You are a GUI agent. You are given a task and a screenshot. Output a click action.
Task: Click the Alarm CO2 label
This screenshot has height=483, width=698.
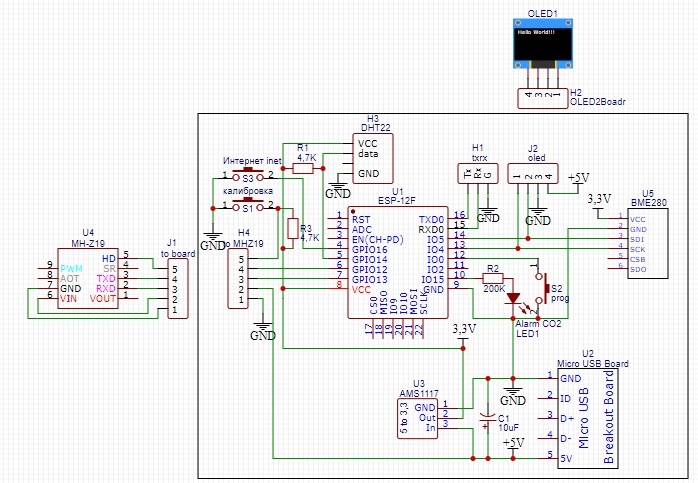coord(538,324)
